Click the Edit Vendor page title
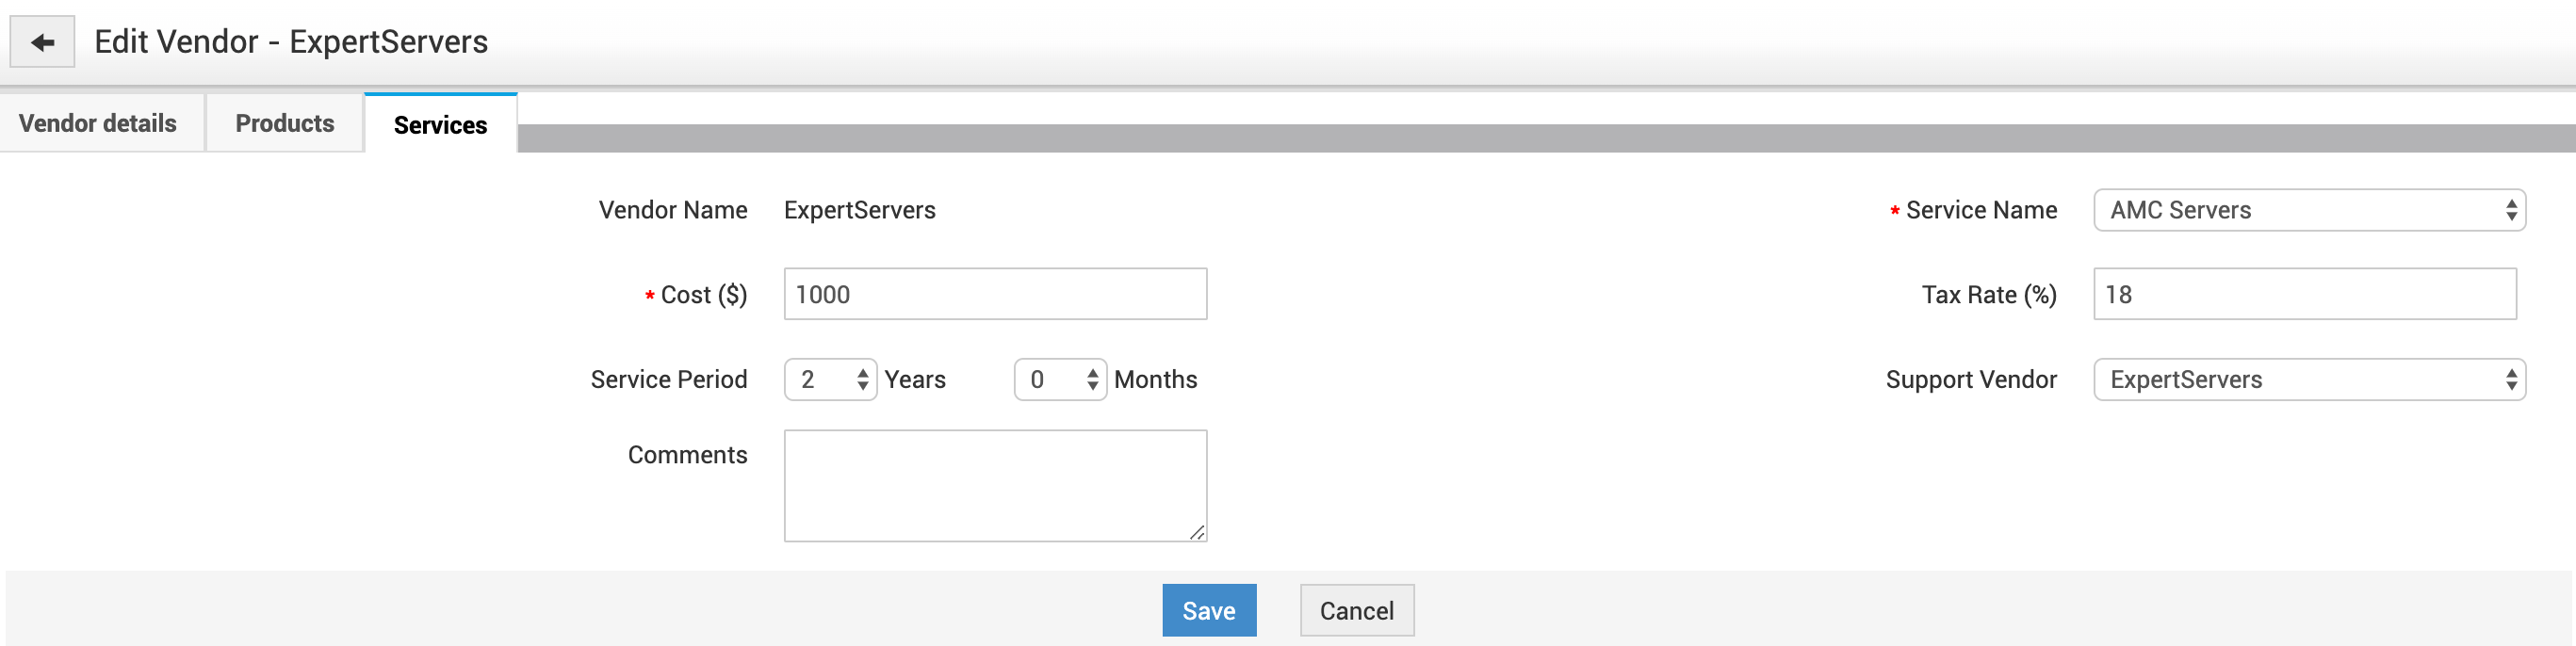Screen dimensions: 2576x646 point(291,42)
